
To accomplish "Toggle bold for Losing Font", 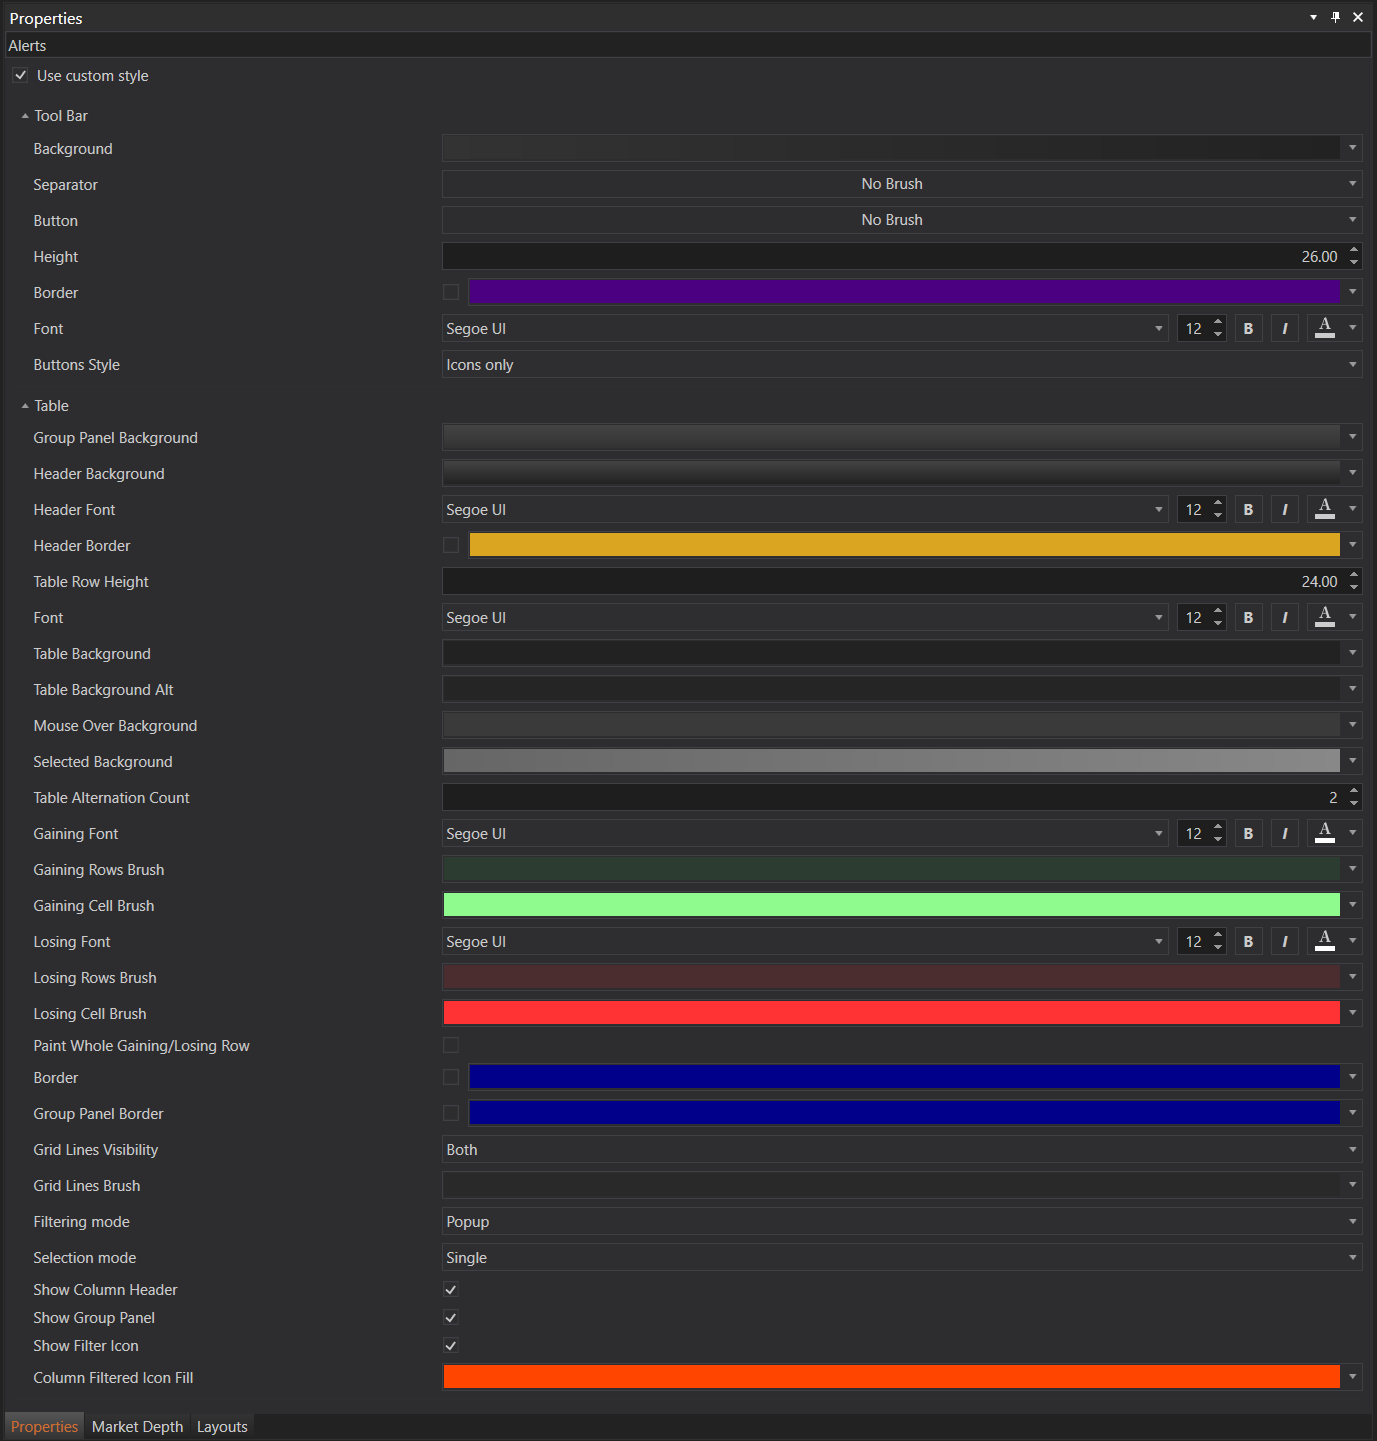I will click(x=1248, y=942).
